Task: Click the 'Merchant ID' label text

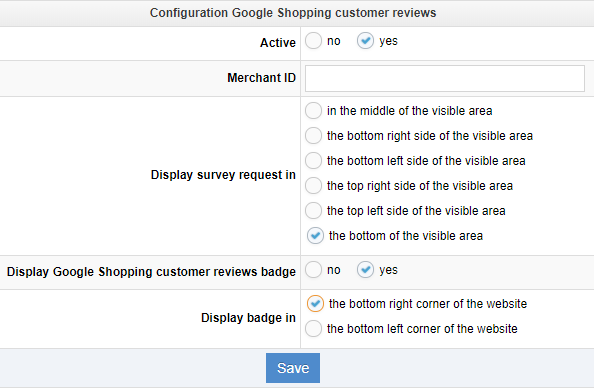Action: [261, 78]
